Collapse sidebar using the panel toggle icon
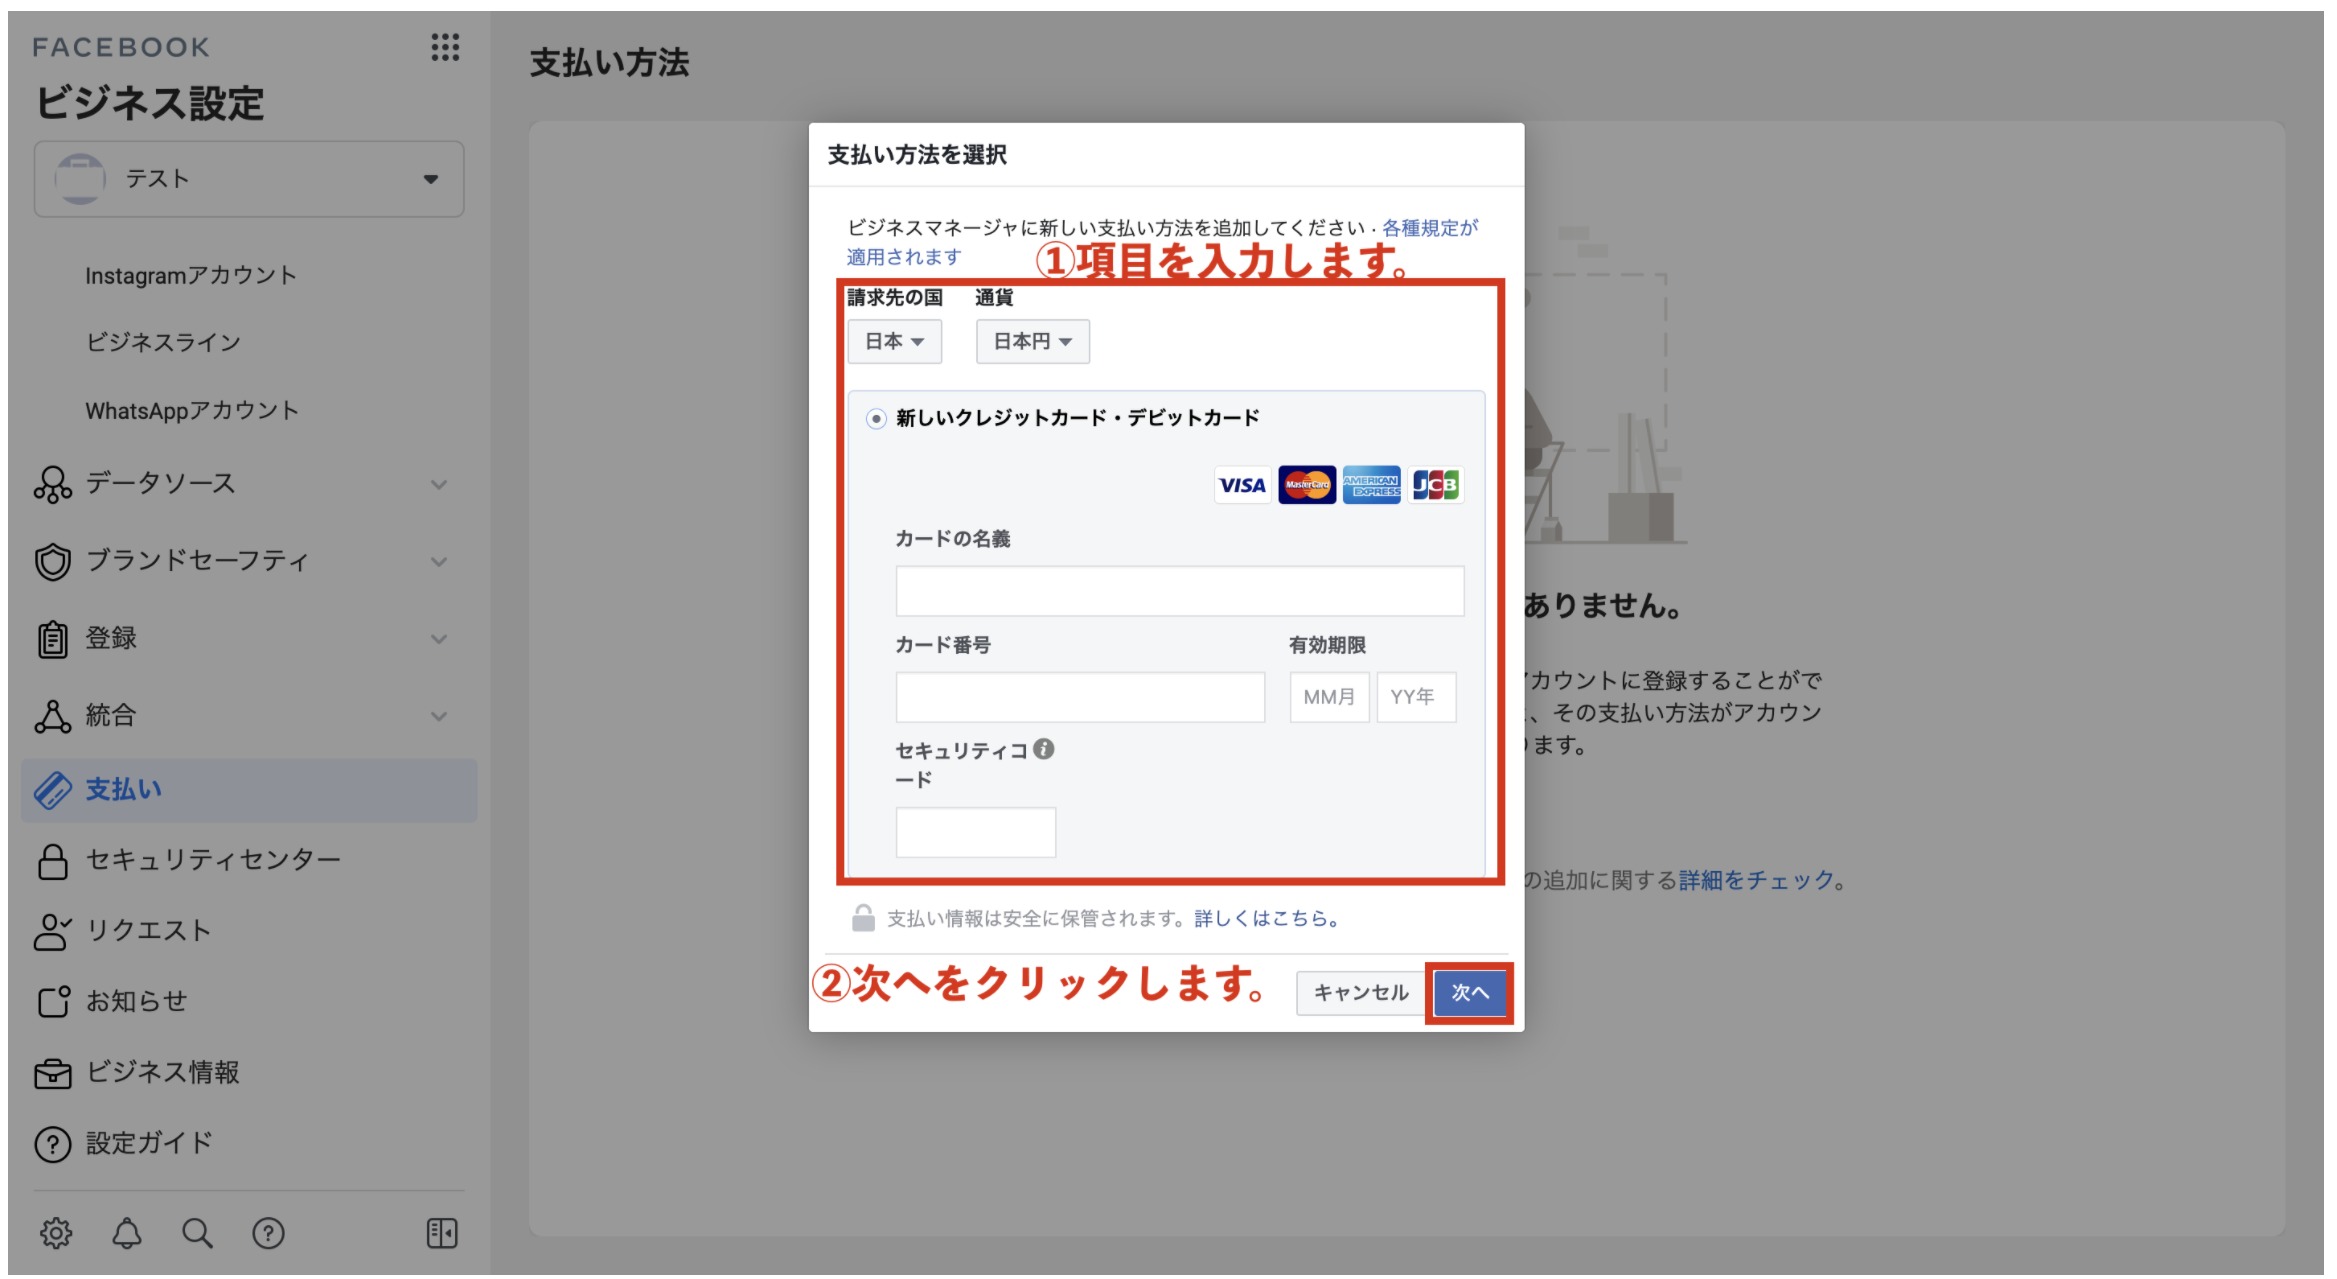Image resolution: width=2337 pixels, height=1279 pixels. point(441,1233)
